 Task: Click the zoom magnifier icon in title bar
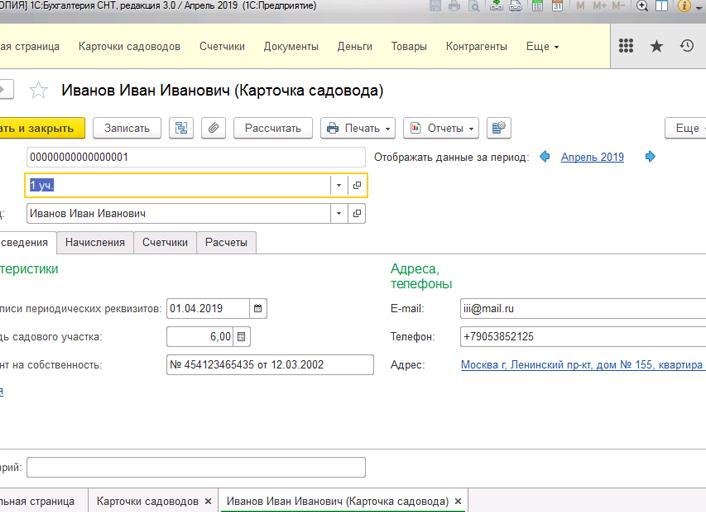[x=642, y=6]
